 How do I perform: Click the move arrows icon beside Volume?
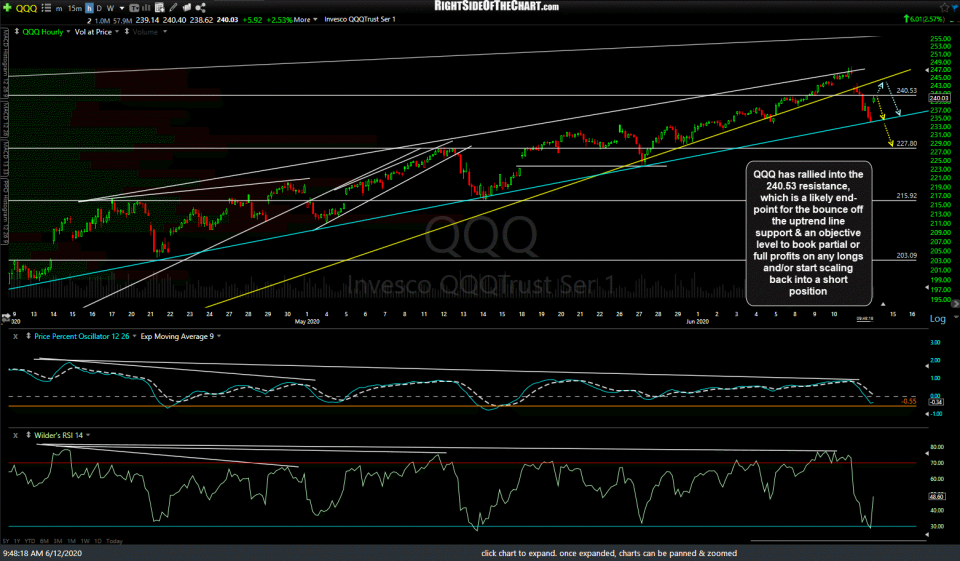coord(127,31)
